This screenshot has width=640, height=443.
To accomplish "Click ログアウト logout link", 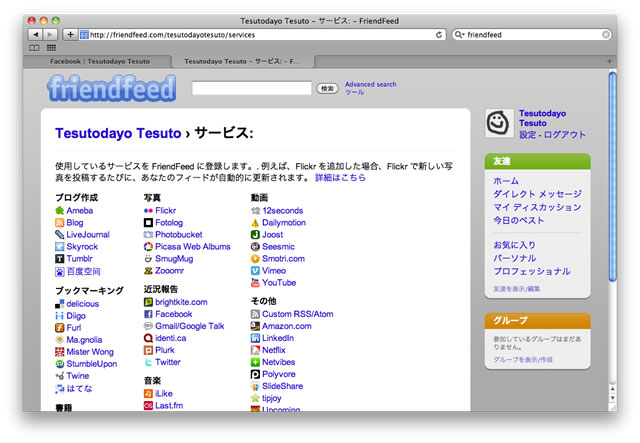I will click(x=565, y=135).
